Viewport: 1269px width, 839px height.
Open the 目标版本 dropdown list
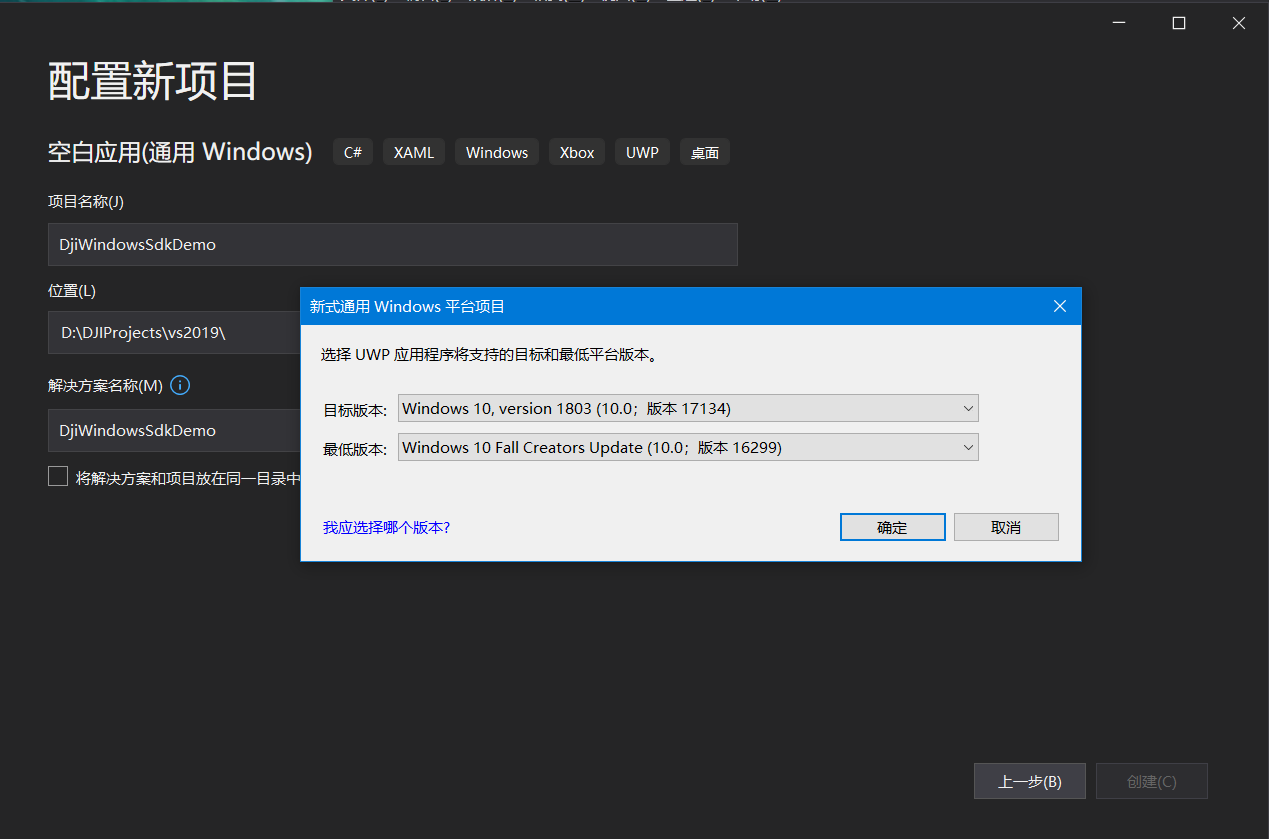click(688, 408)
